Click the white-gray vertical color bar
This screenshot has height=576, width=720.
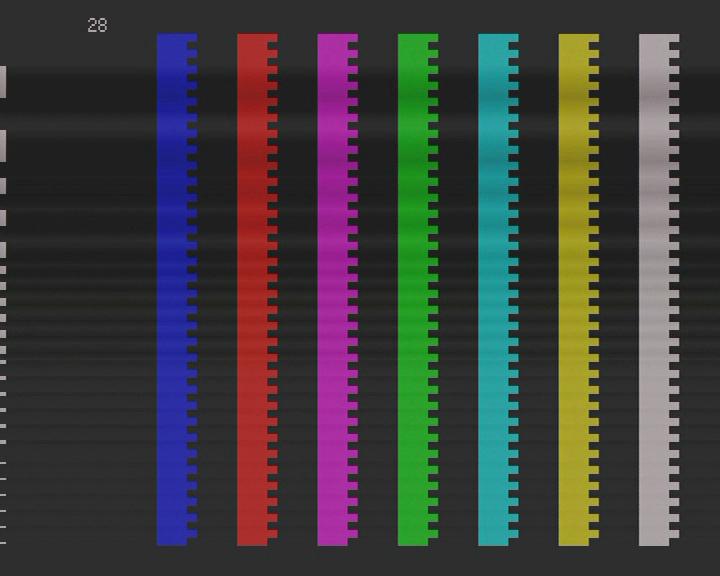pos(654,290)
